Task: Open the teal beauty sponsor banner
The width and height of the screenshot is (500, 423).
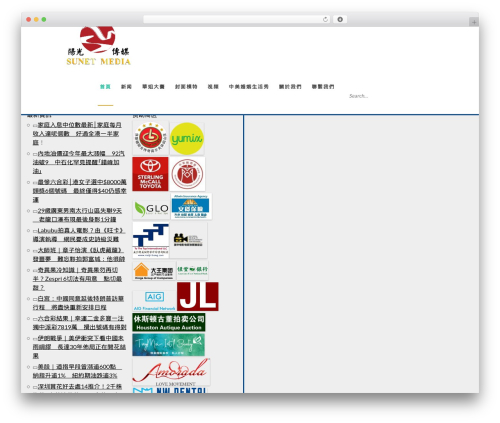Action: [x=168, y=345]
